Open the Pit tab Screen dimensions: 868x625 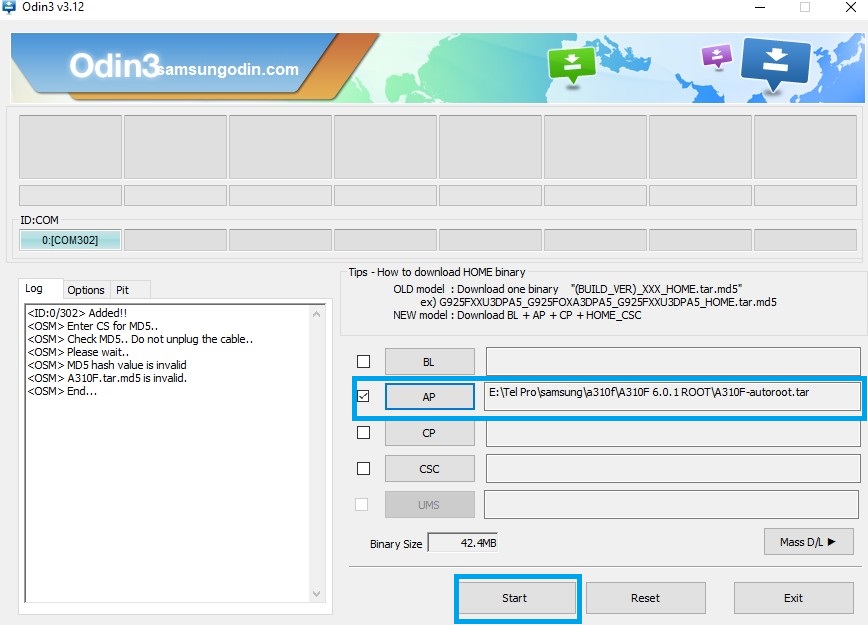pyautogui.click(x=122, y=290)
